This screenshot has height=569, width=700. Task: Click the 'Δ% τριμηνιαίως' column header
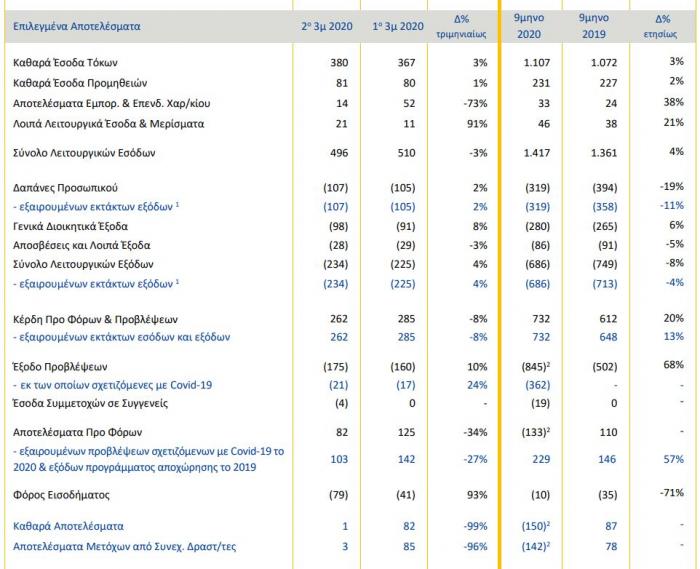click(460, 24)
